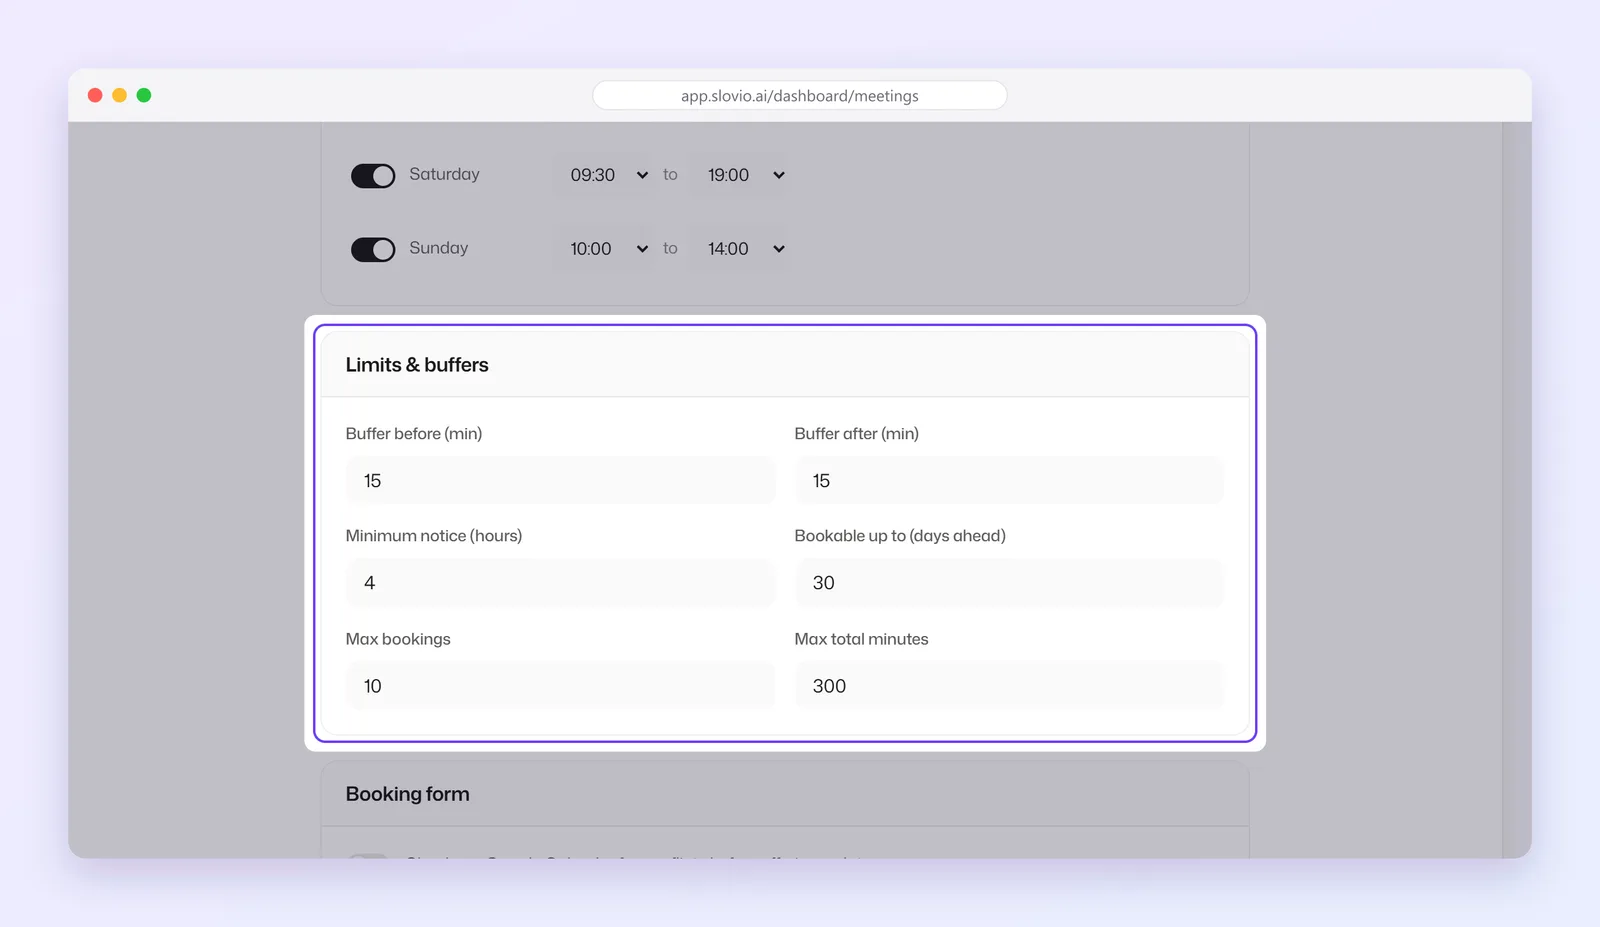
Task: Click the Booking form heading
Action: [407, 794]
